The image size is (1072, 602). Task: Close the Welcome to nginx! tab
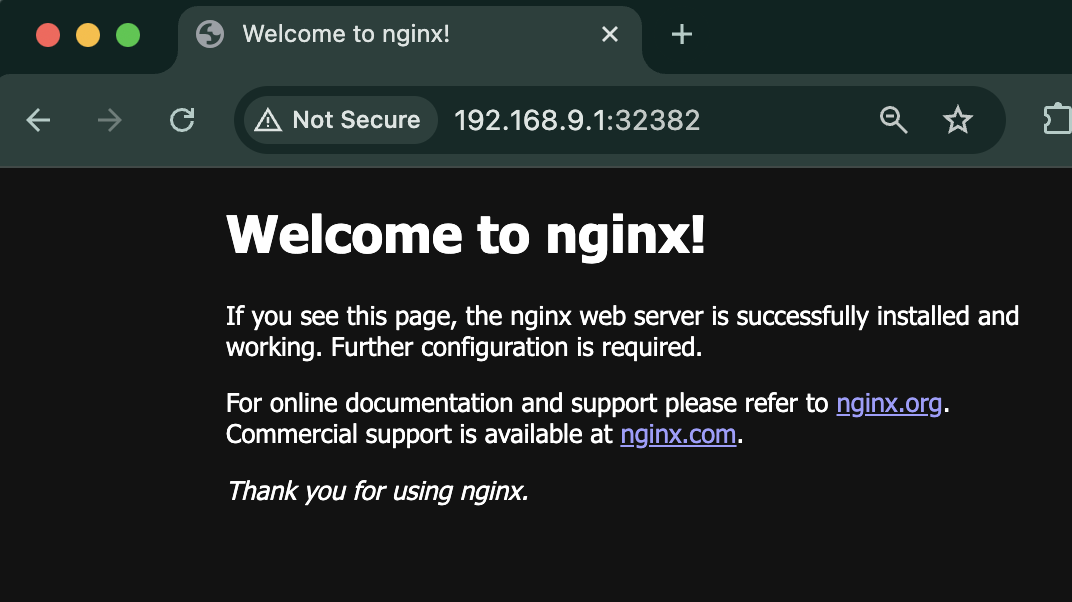pos(610,34)
